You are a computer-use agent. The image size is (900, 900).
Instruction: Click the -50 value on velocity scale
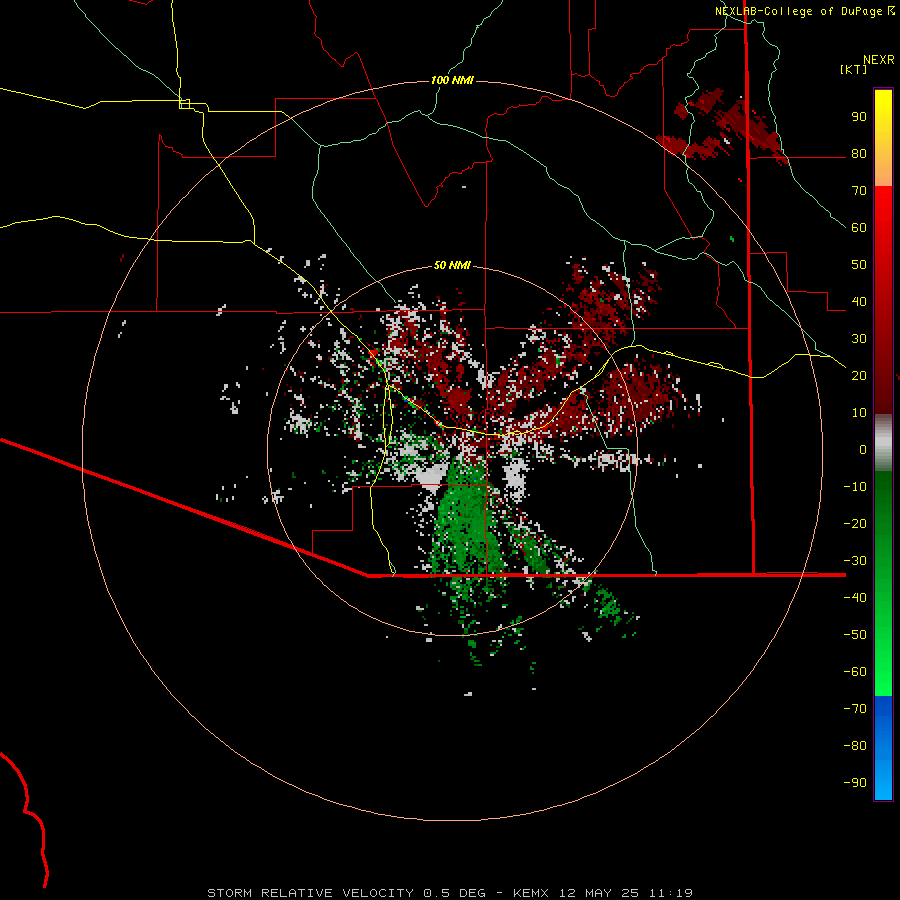[855, 635]
